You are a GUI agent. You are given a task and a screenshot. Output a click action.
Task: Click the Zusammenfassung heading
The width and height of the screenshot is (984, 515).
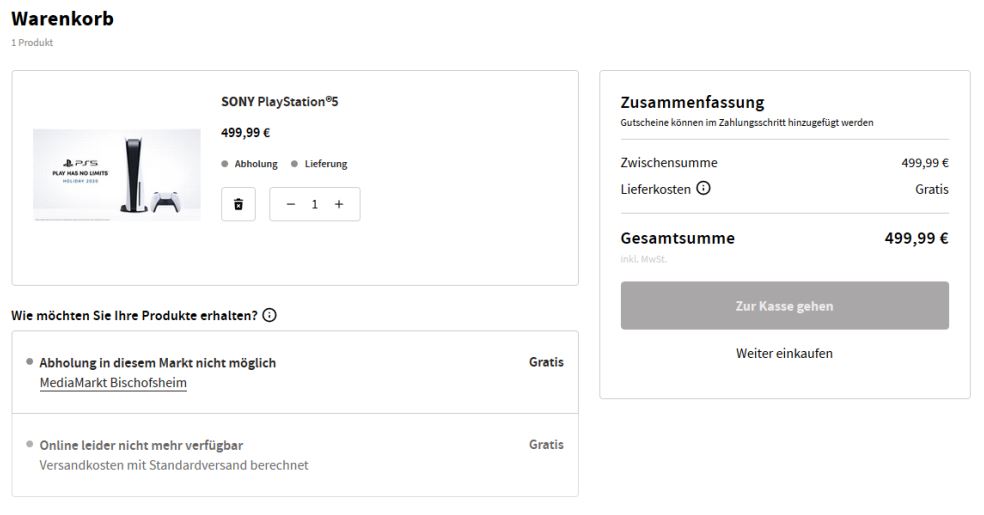(692, 102)
